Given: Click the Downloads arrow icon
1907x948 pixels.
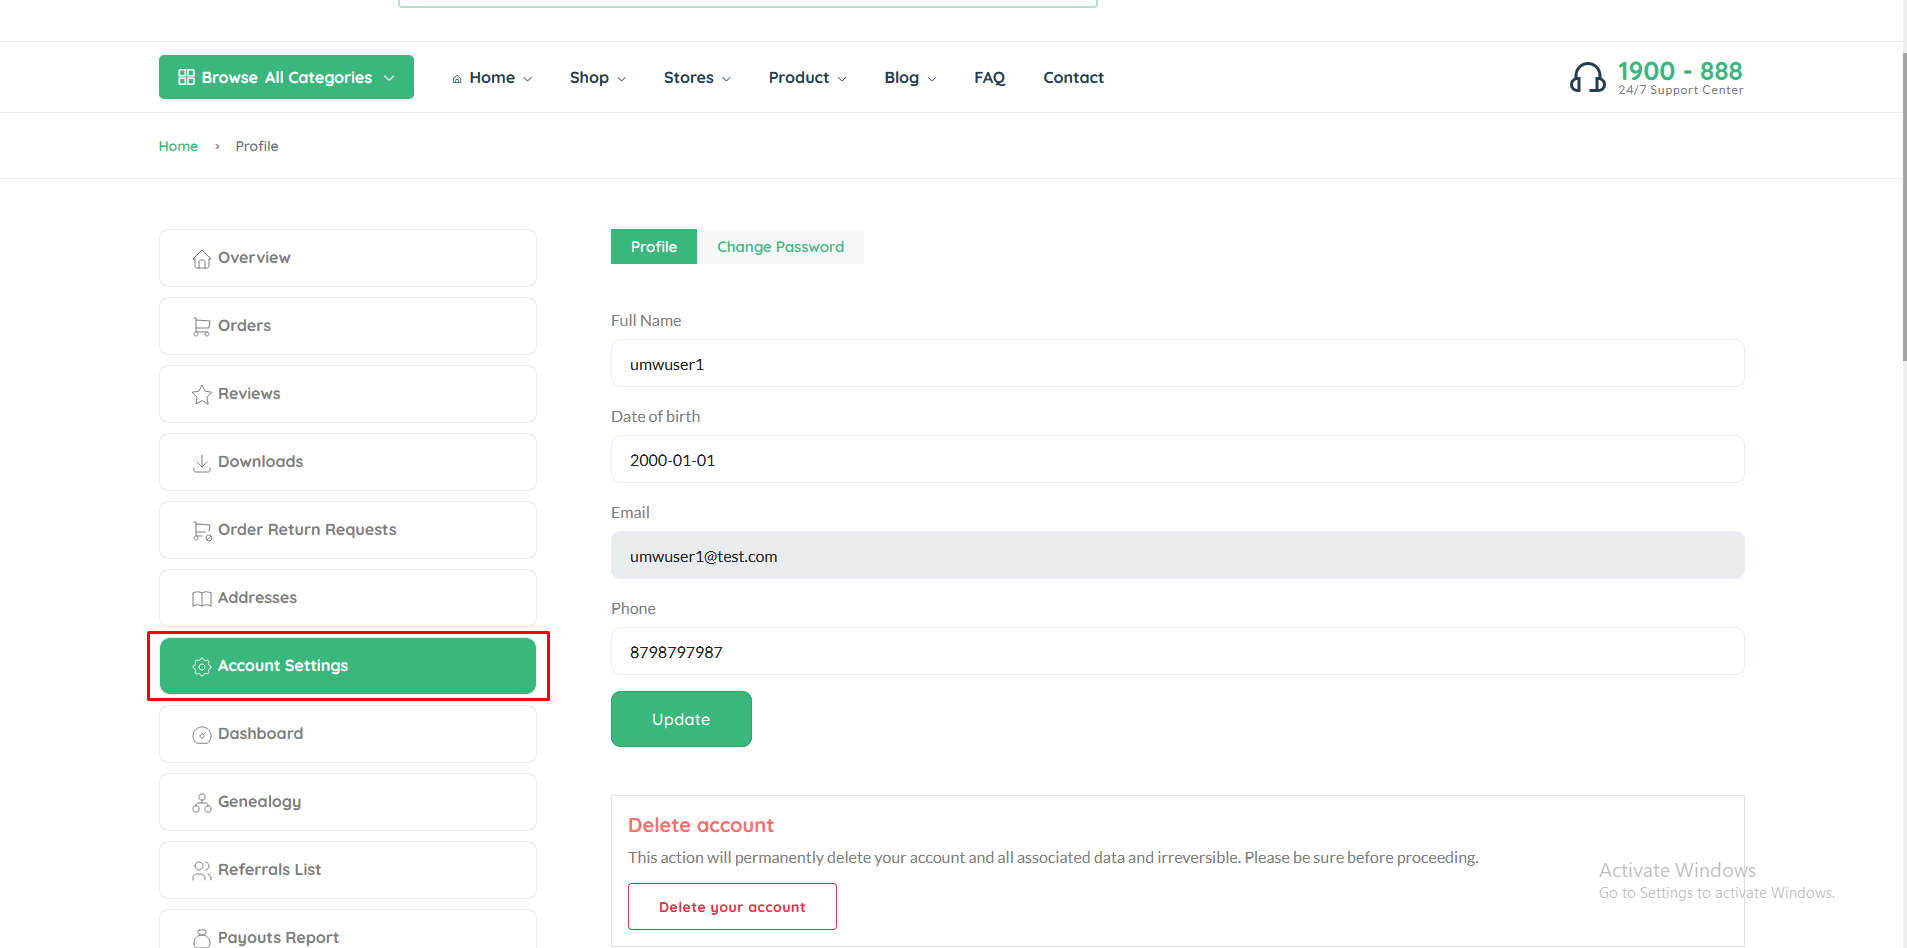Looking at the screenshot, I should pyautogui.click(x=202, y=461).
